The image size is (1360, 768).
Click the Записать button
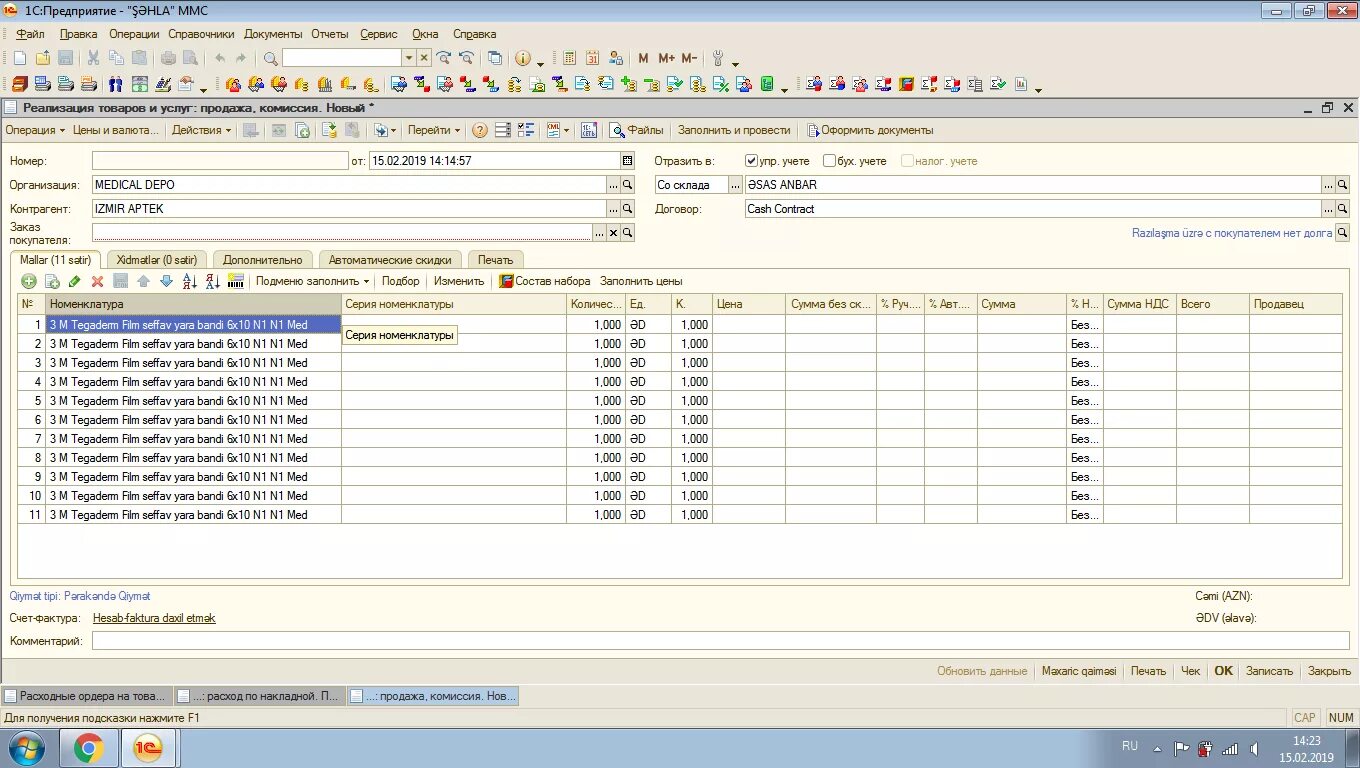tap(1269, 671)
